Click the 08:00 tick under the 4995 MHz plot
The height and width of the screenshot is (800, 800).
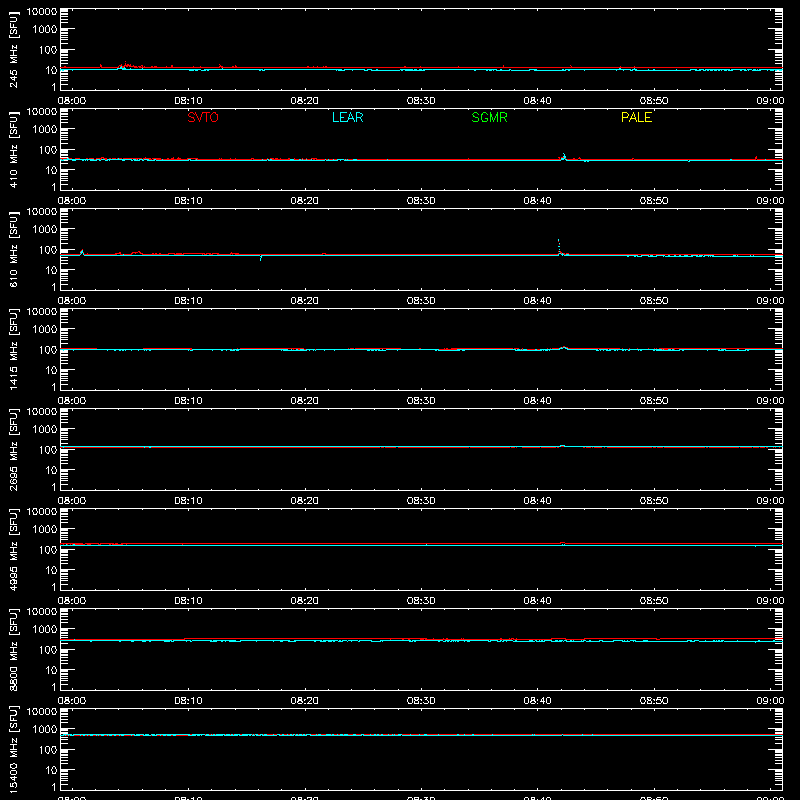(72, 601)
